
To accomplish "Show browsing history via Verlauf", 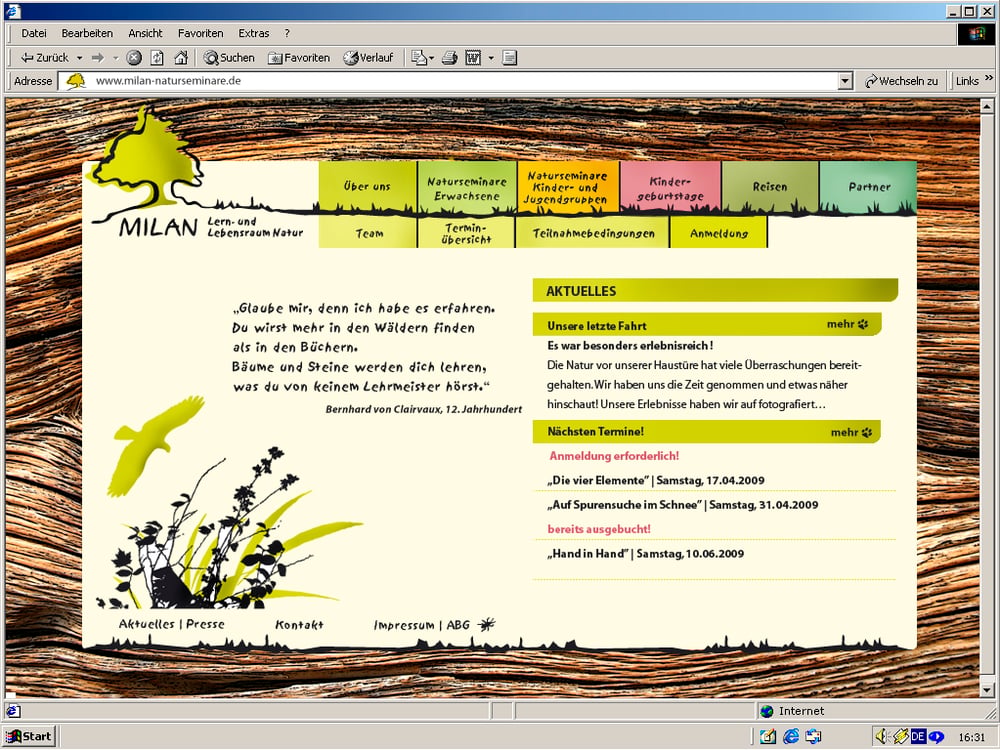I will click(368, 58).
